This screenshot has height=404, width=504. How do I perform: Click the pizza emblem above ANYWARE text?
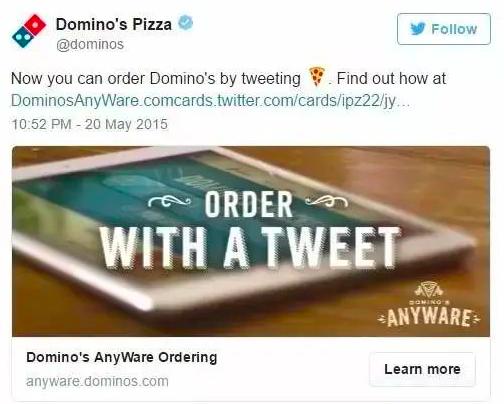429,289
